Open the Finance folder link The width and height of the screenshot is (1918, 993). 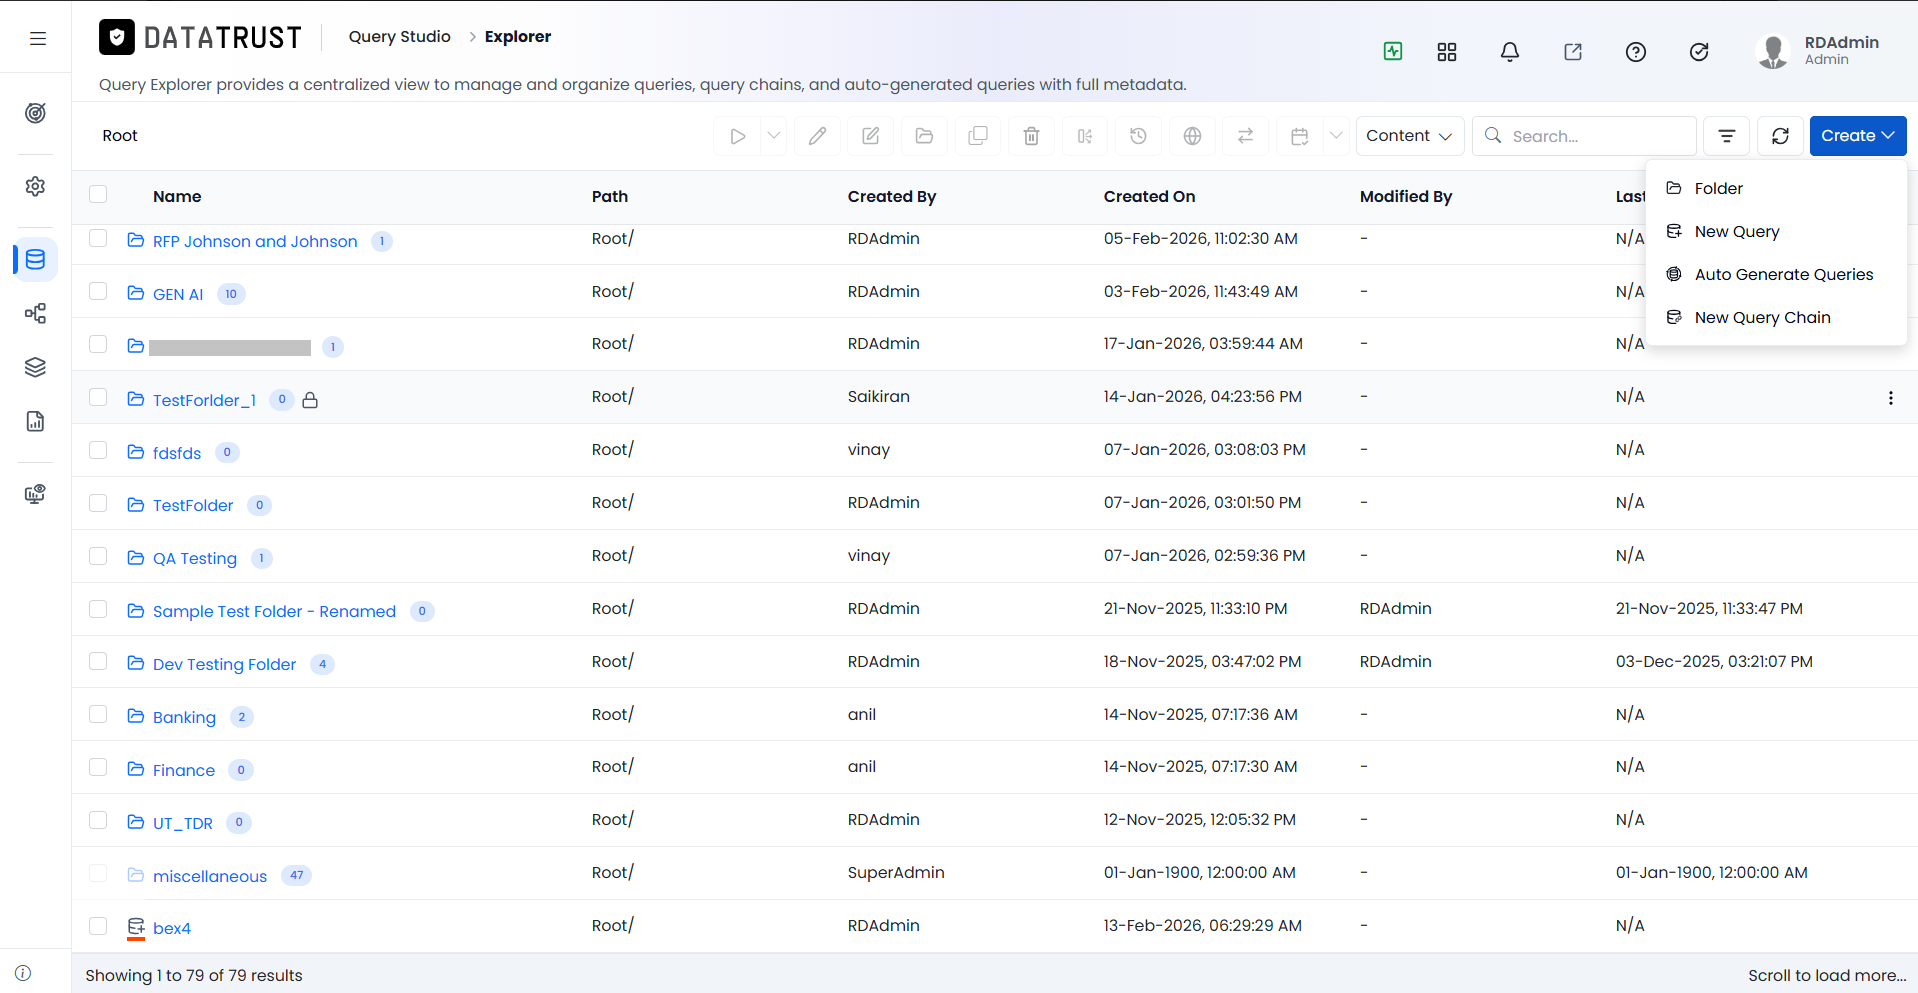pos(184,770)
